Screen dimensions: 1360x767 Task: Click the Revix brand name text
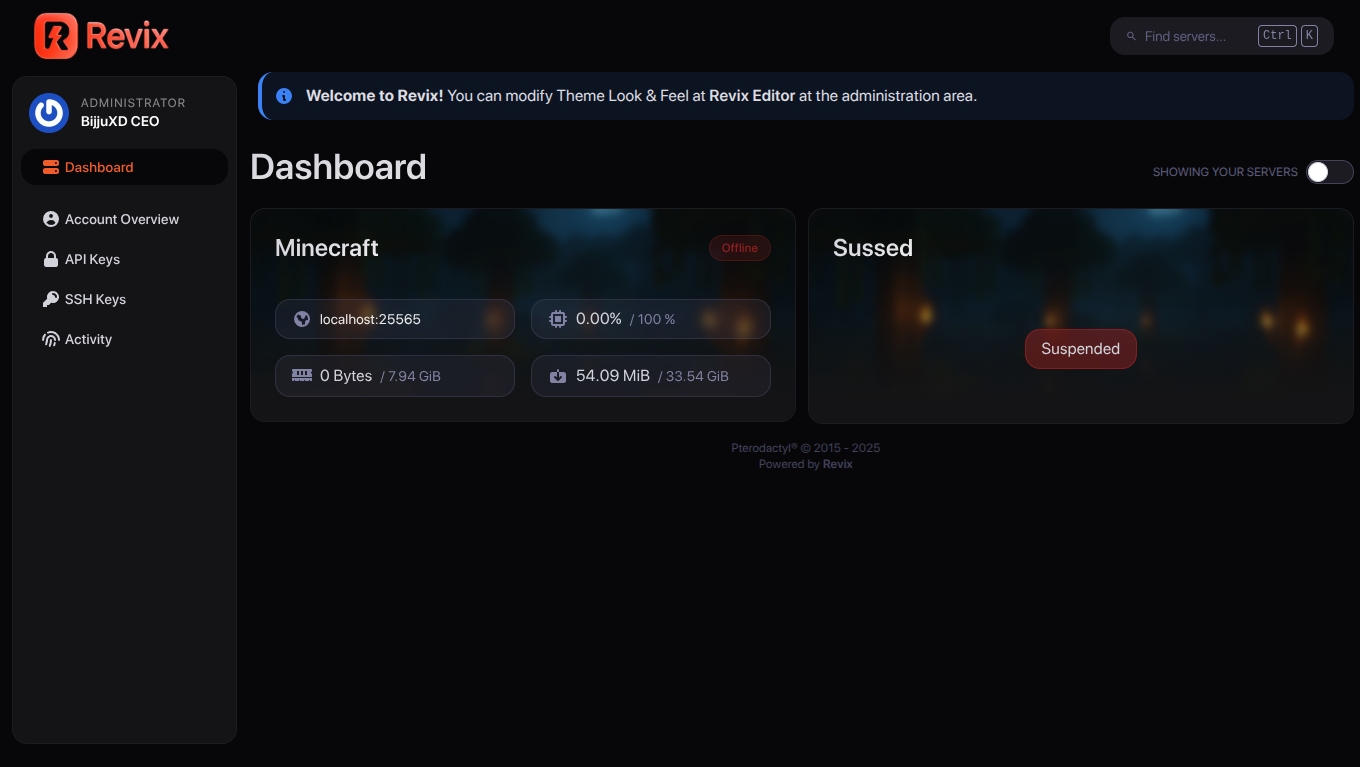pos(127,37)
